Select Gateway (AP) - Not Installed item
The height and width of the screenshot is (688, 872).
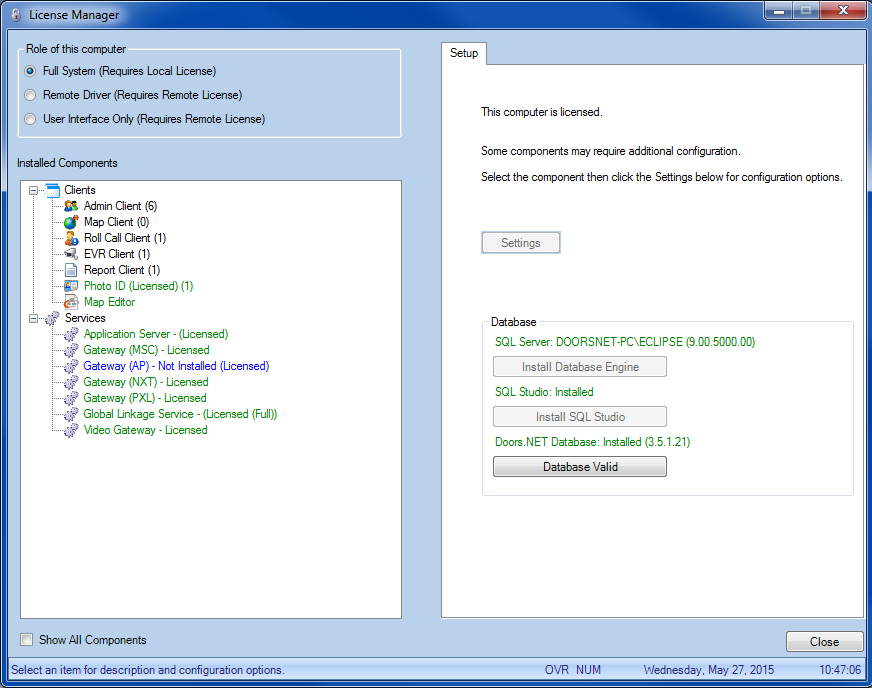[x=175, y=366]
